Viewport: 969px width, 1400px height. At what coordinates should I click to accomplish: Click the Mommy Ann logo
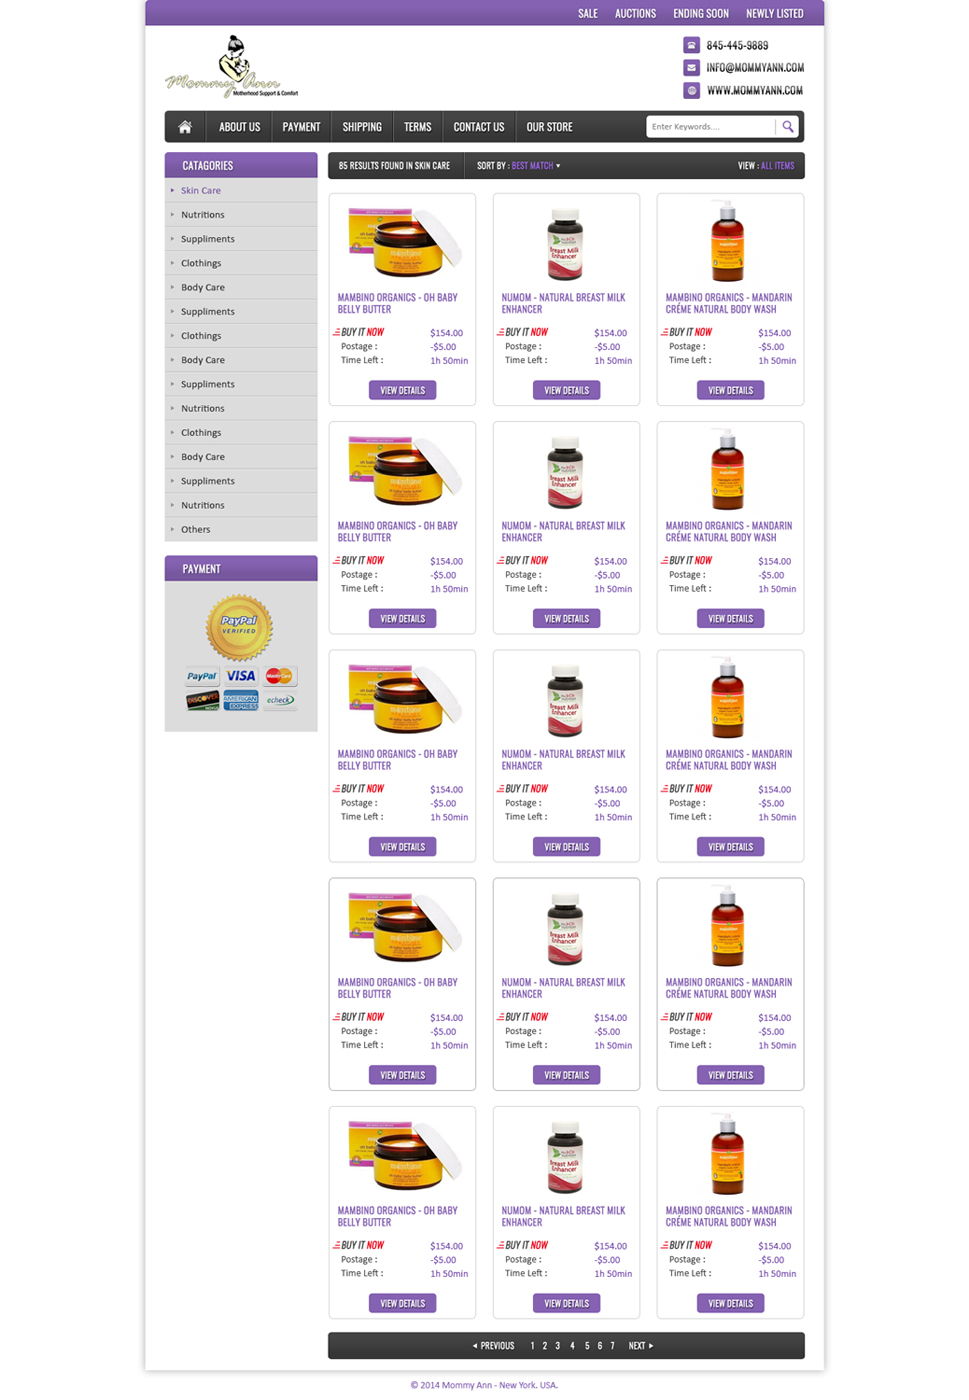pyautogui.click(x=232, y=67)
